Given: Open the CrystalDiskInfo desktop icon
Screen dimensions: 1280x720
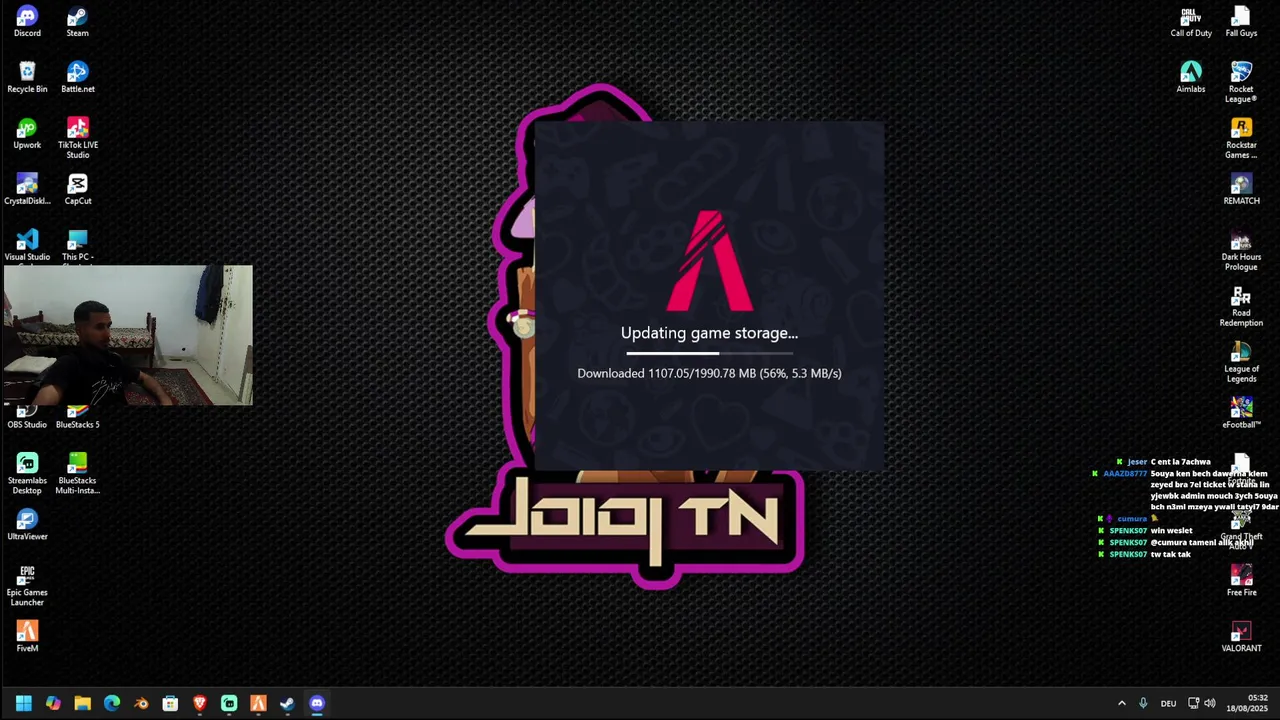Looking at the screenshot, I should [x=27, y=190].
